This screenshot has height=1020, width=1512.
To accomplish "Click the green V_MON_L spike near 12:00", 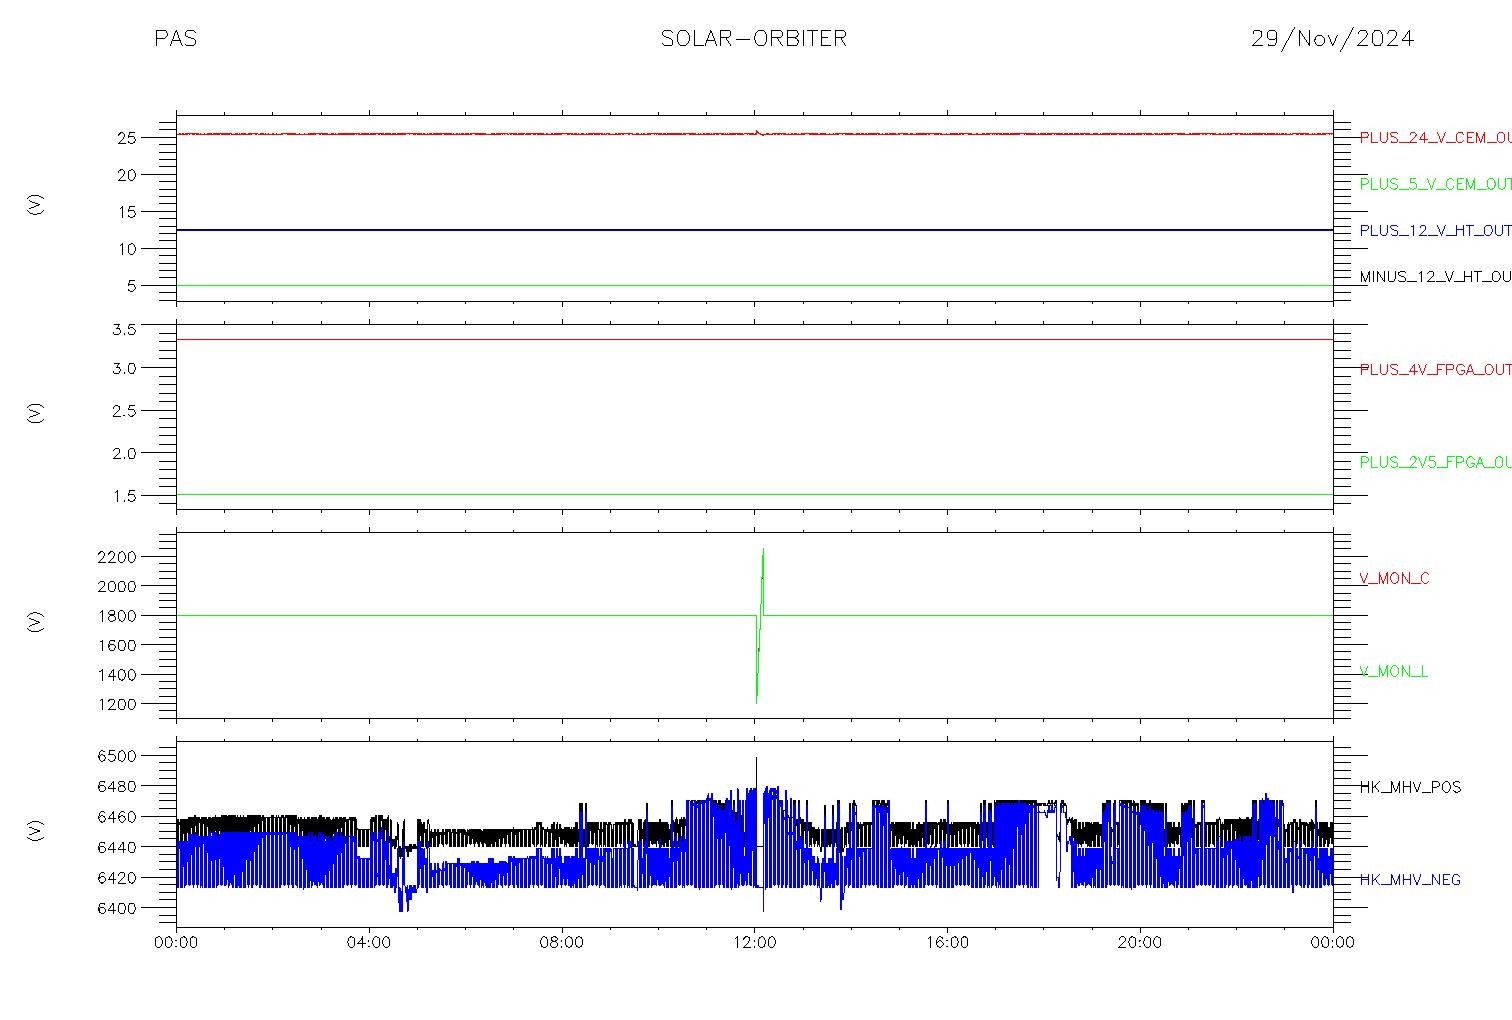I will coord(760,625).
